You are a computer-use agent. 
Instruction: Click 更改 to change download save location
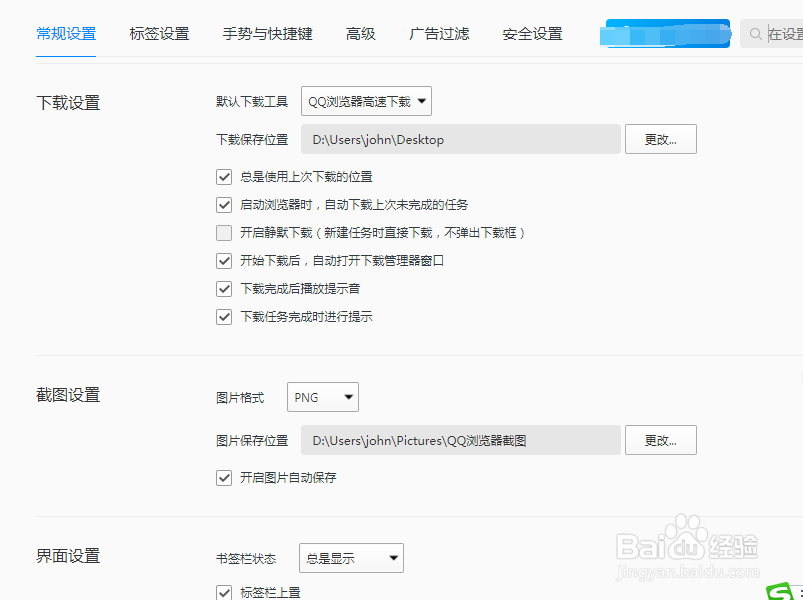tap(660, 139)
